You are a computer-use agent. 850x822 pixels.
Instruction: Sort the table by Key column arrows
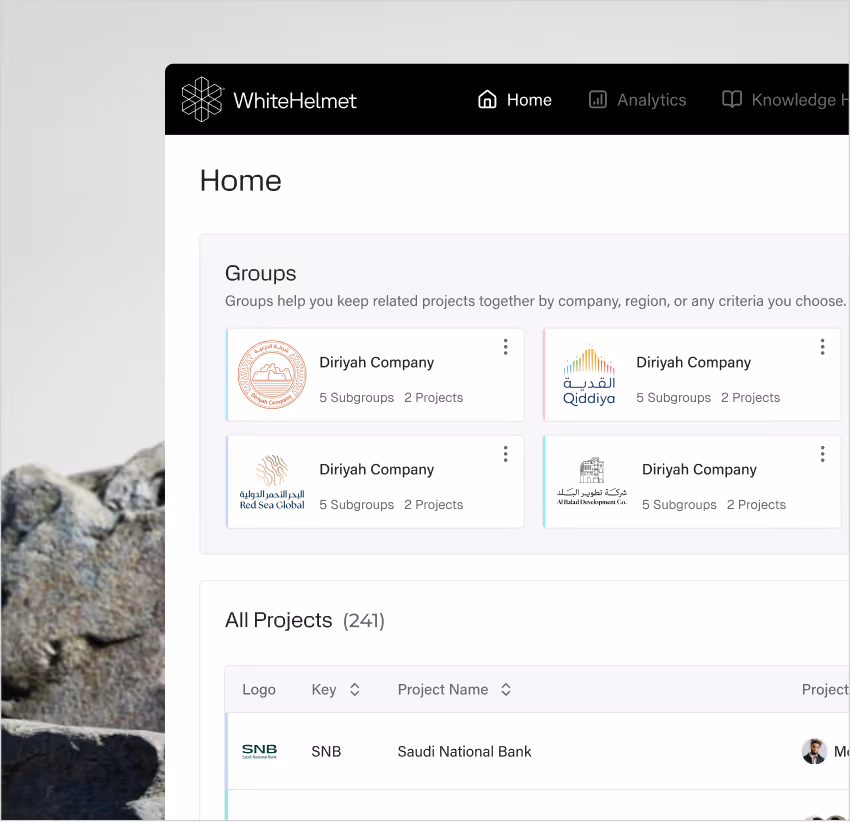355,690
